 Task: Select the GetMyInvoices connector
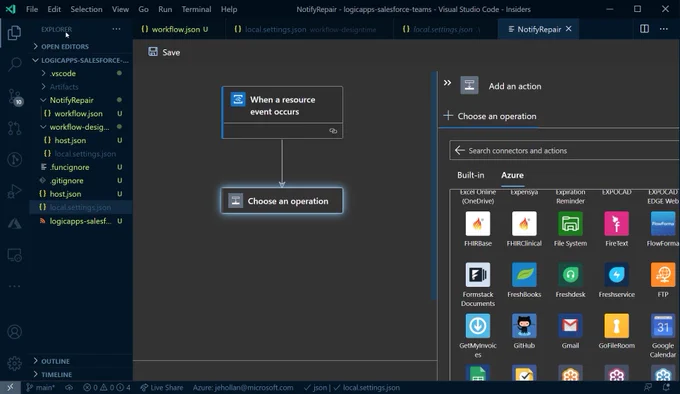coord(478,336)
